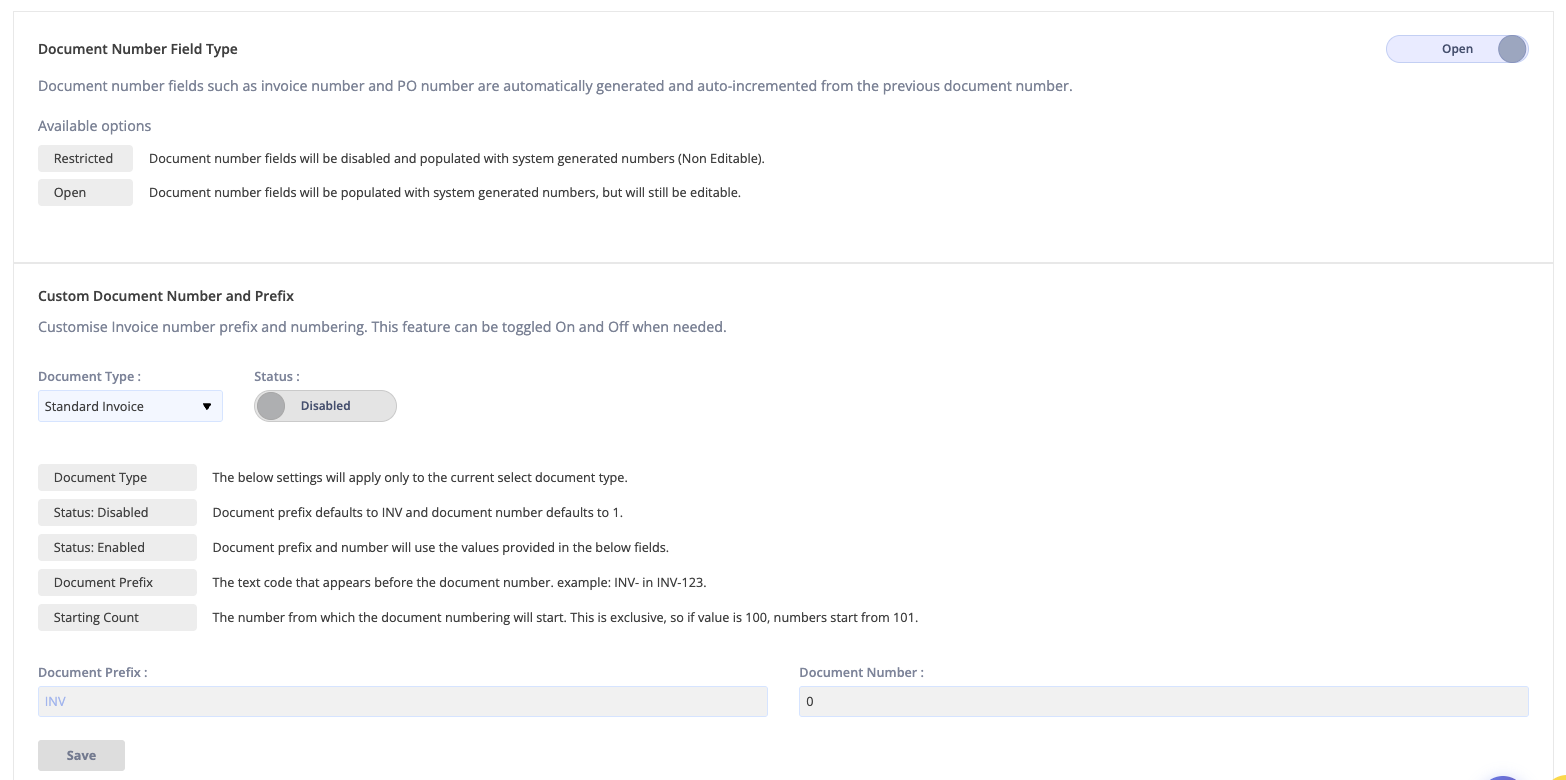The height and width of the screenshot is (780, 1566).
Task: Click the Status: Disabled legend tag
Action: click(116, 512)
